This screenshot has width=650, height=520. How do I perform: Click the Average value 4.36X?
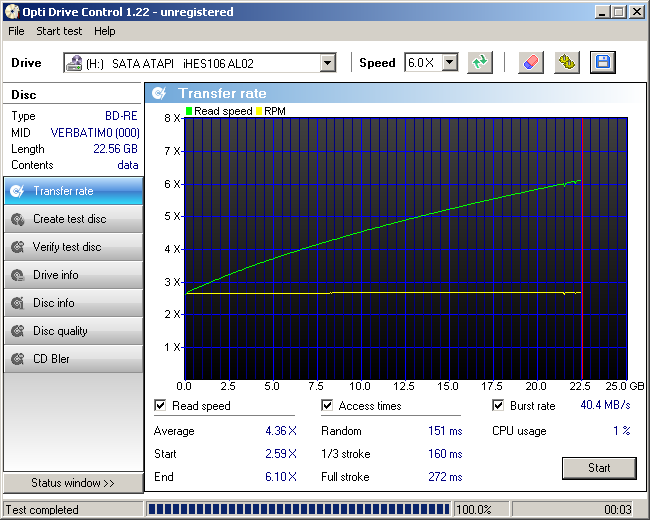click(281, 431)
